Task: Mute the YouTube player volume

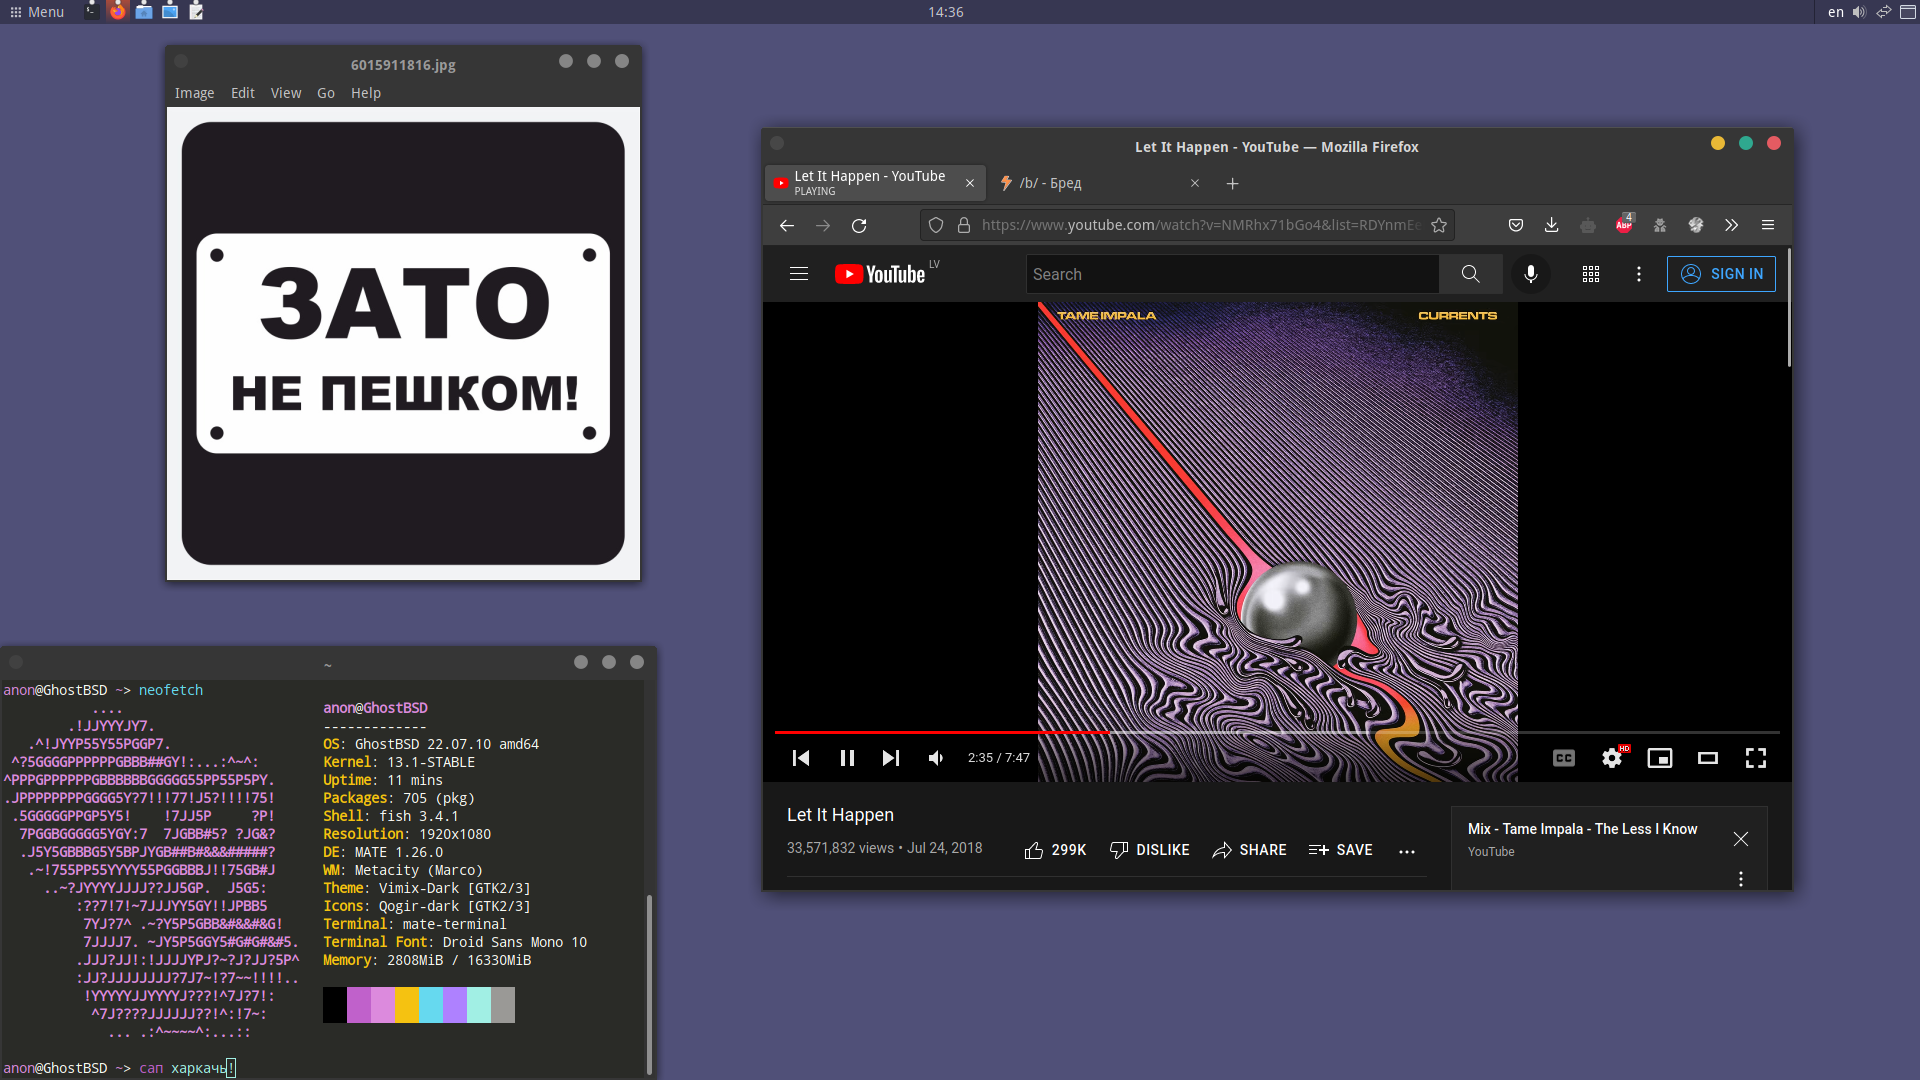Action: tap(936, 758)
